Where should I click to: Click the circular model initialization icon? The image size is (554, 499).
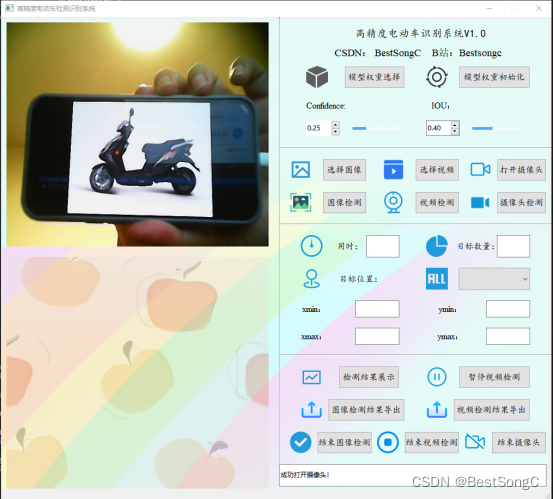tap(437, 77)
